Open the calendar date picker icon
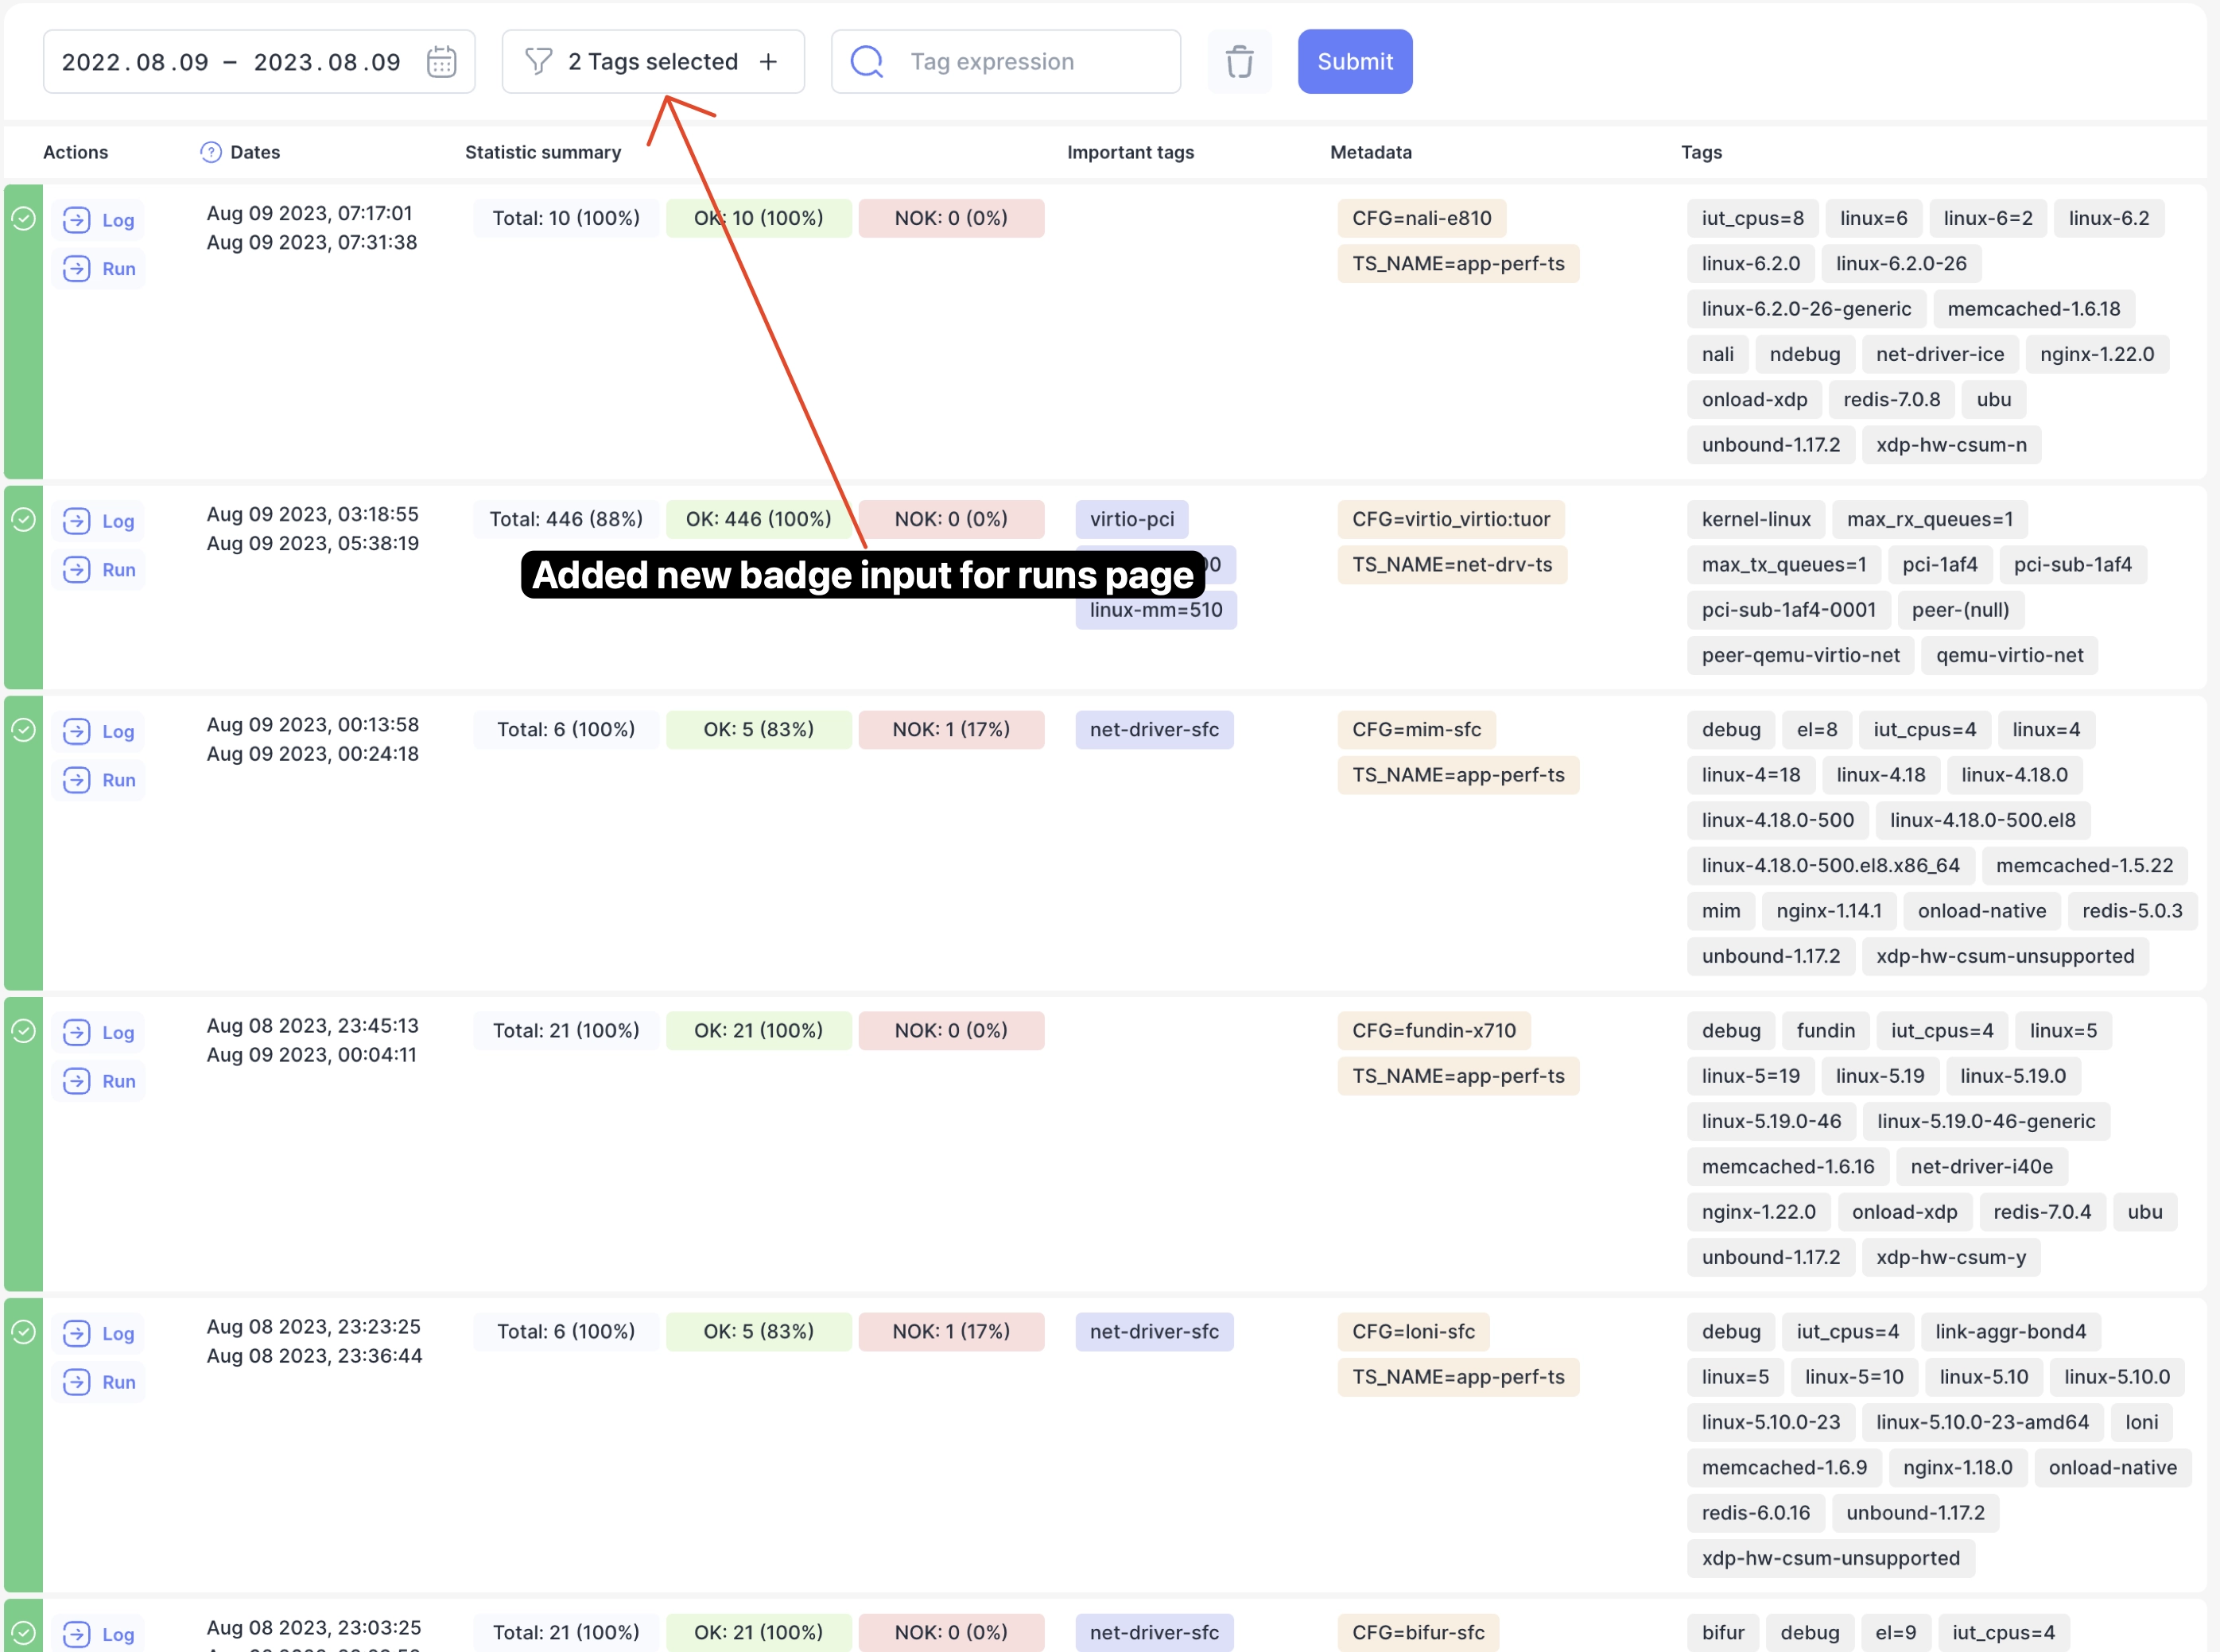Viewport: 2220px width, 1652px height. tap(441, 62)
